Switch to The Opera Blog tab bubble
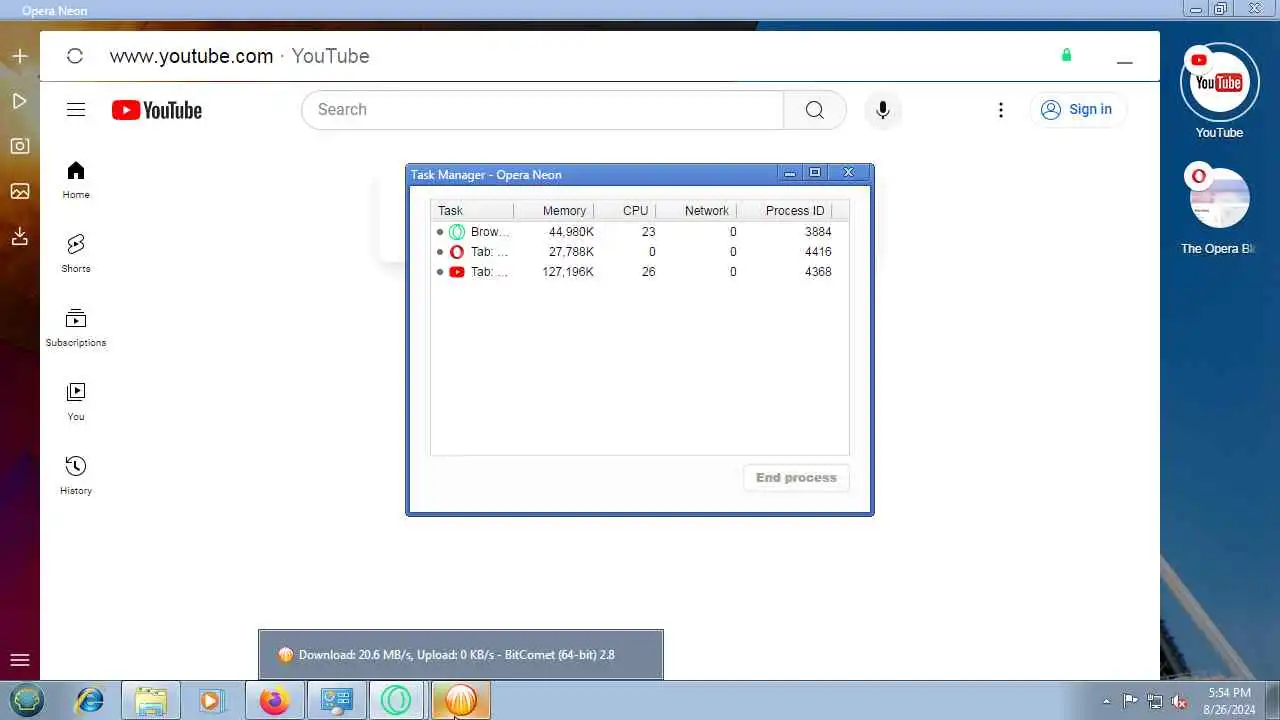Screen dimensions: 1280x720 click(1219, 199)
